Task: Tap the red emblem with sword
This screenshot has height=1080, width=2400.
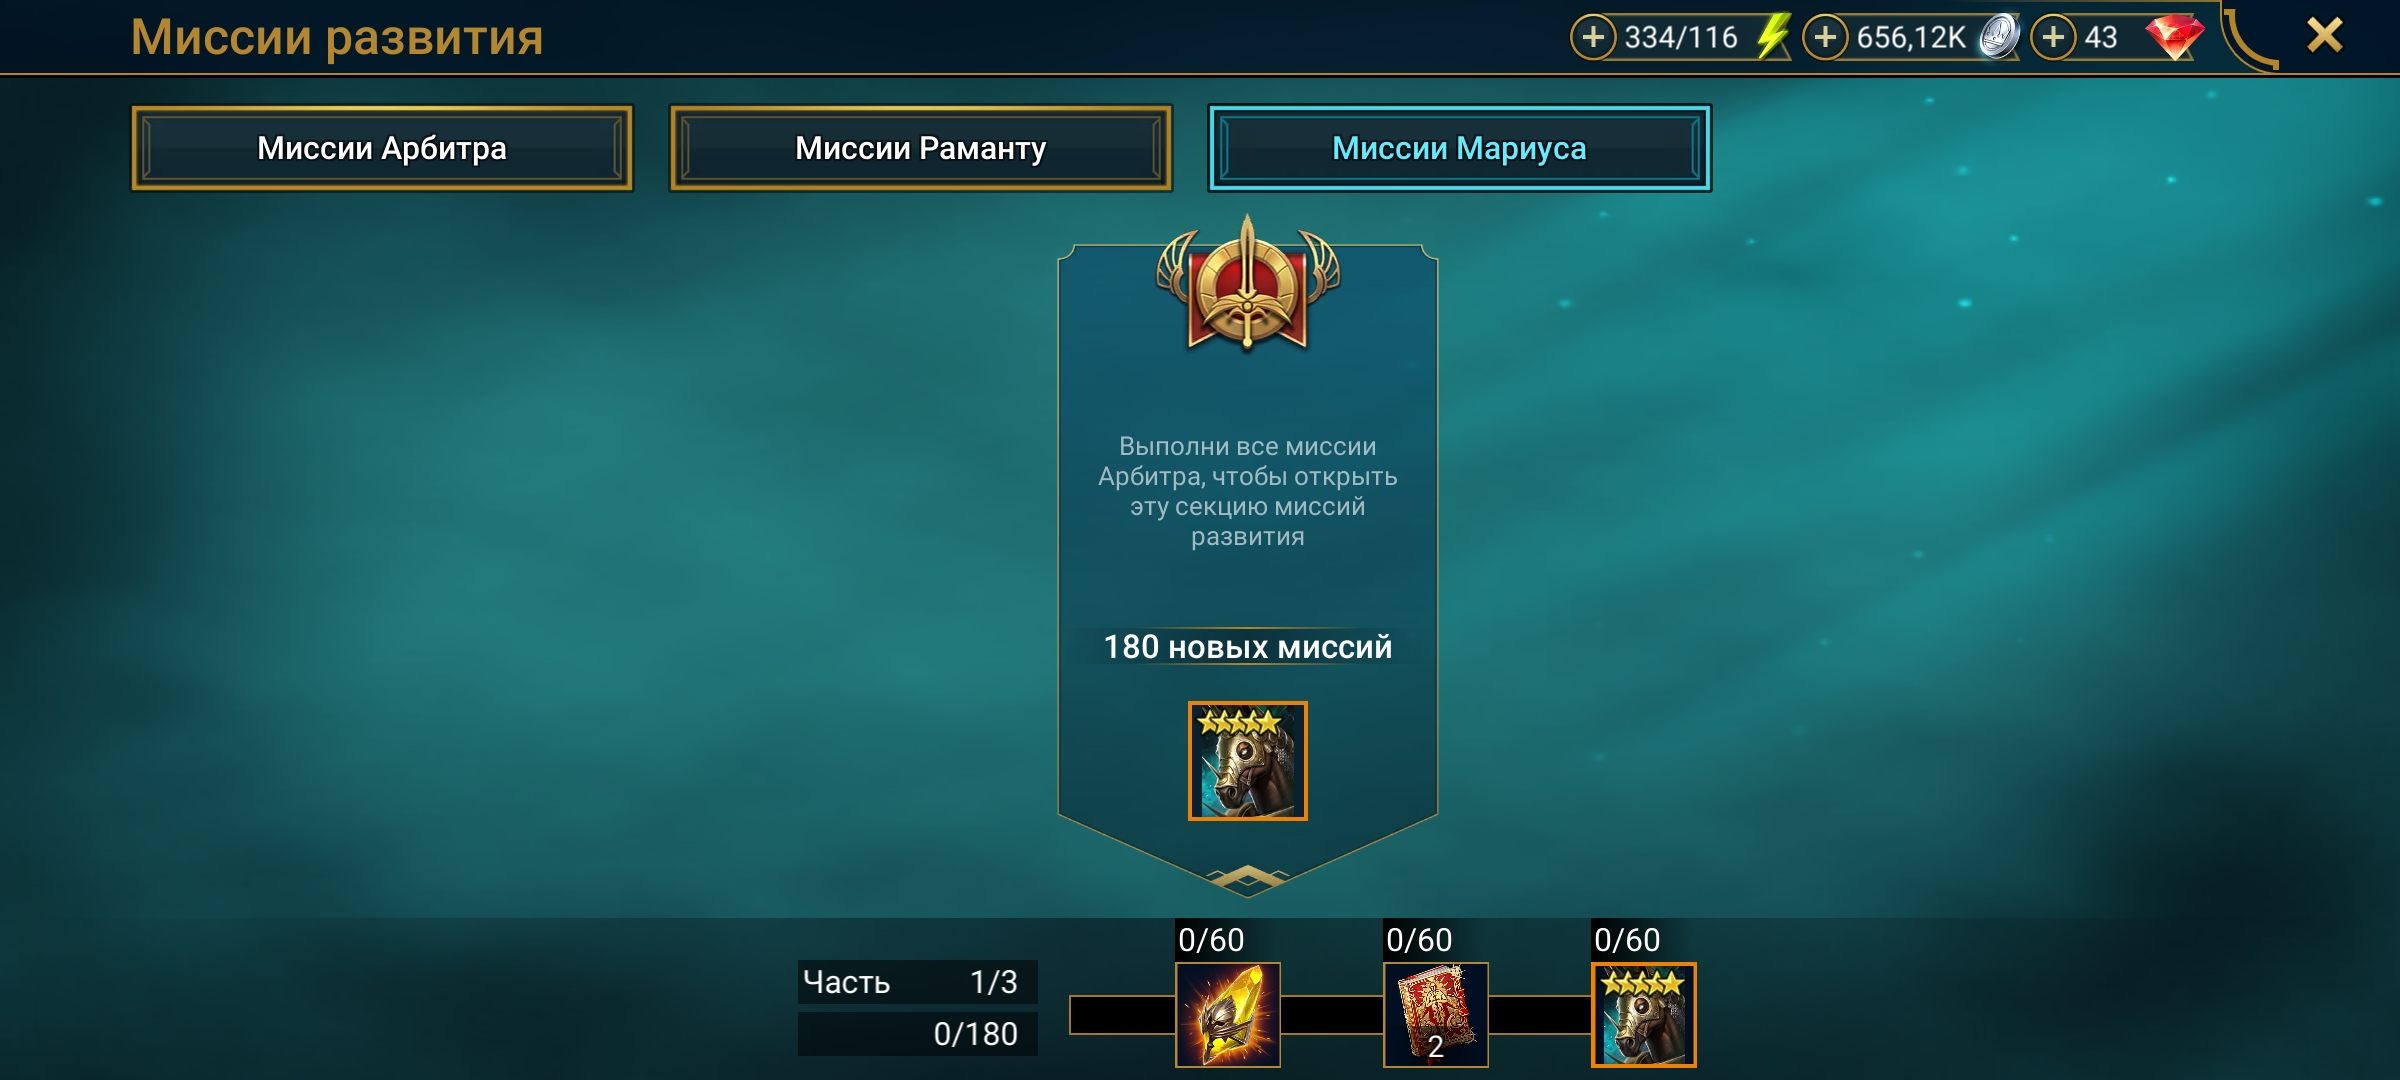Action: [x=1247, y=285]
